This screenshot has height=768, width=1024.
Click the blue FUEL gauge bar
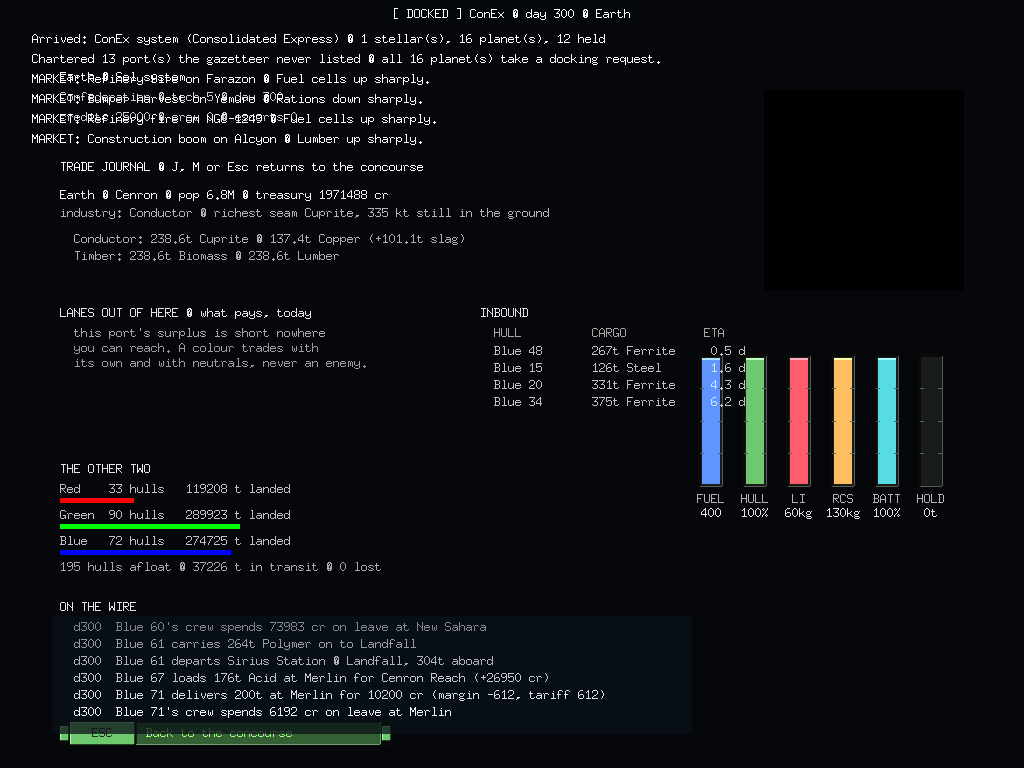(x=711, y=421)
